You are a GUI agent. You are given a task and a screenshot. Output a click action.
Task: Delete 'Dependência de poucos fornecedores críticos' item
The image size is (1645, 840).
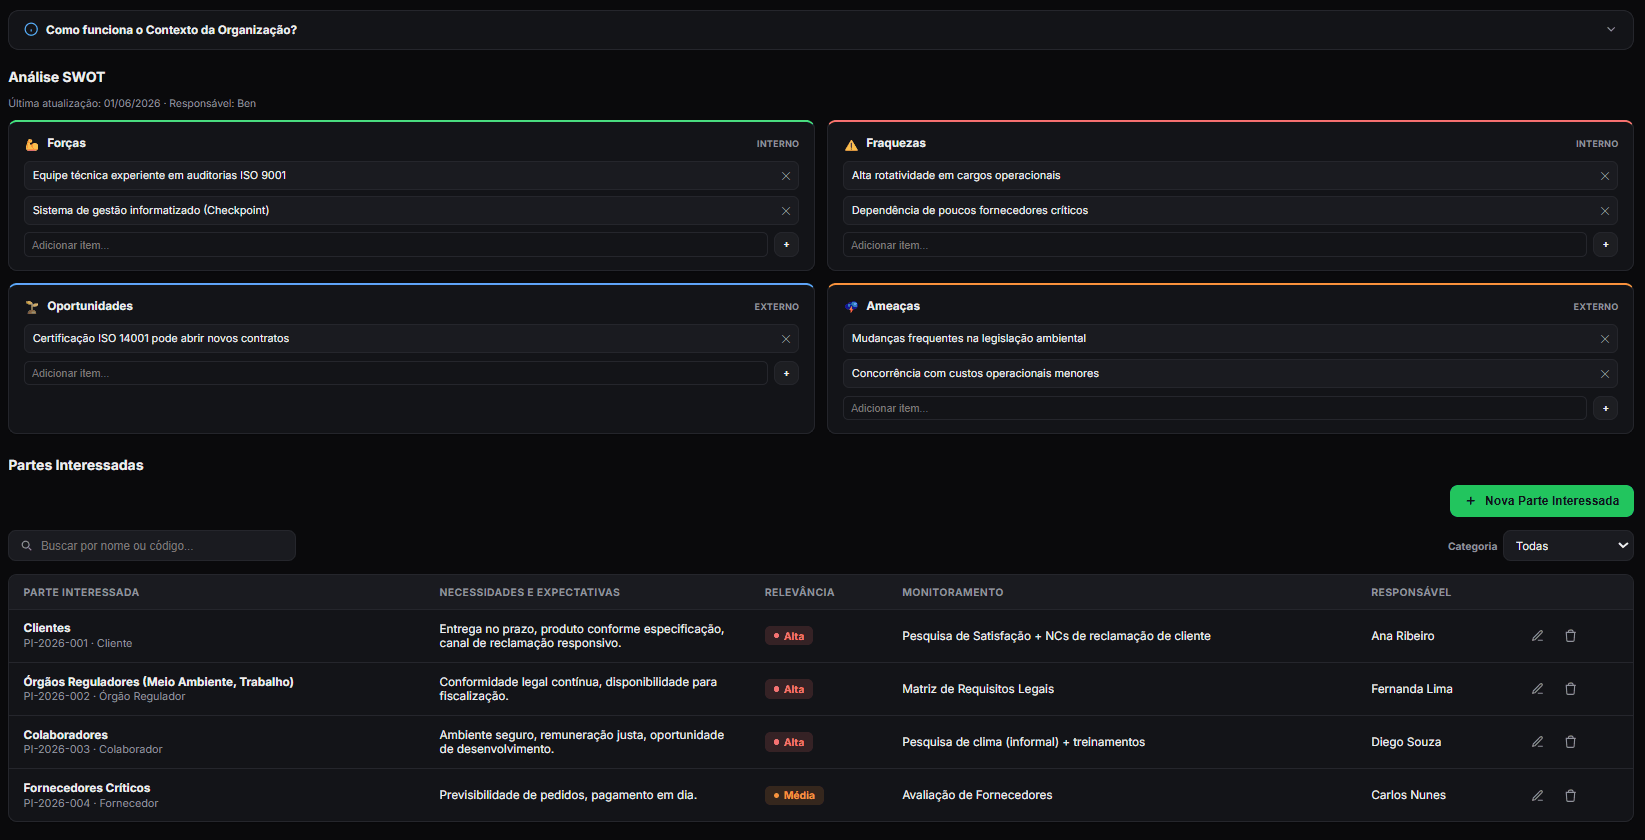click(x=1605, y=211)
